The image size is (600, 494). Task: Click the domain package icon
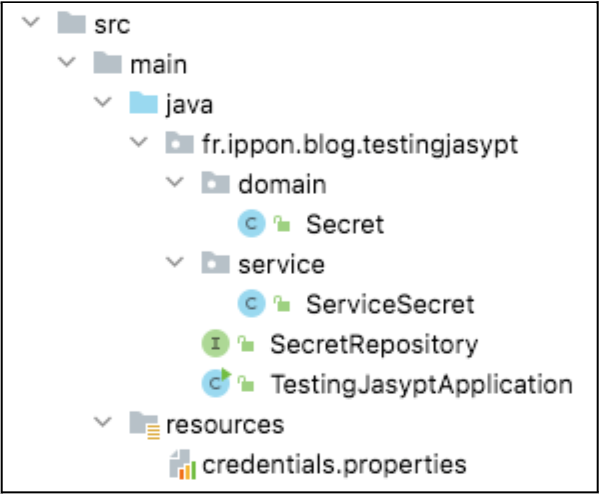pyautogui.click(x=217, y=184)
